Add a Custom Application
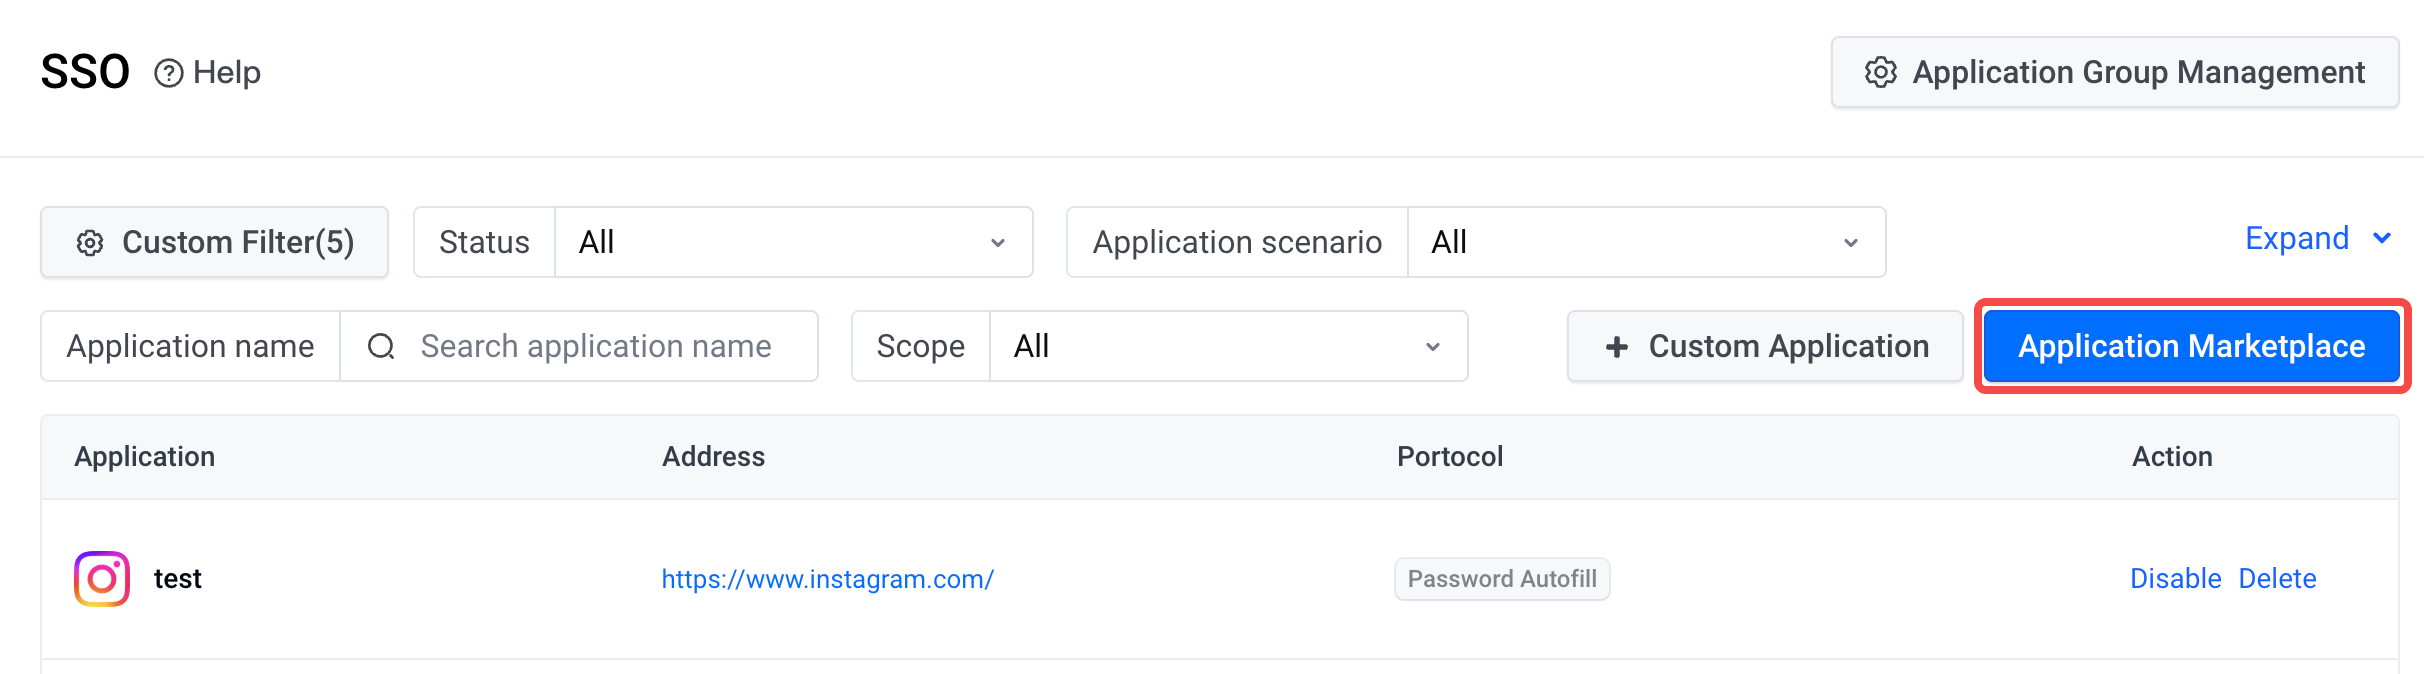 coord(1765,346)
